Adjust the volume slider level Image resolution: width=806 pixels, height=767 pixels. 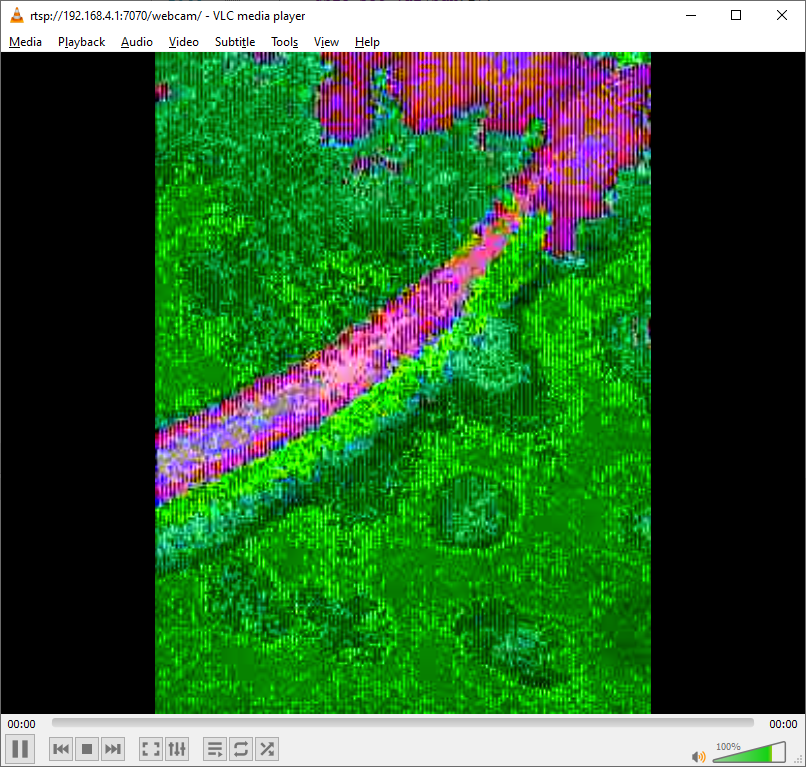[x=748, y=753]
